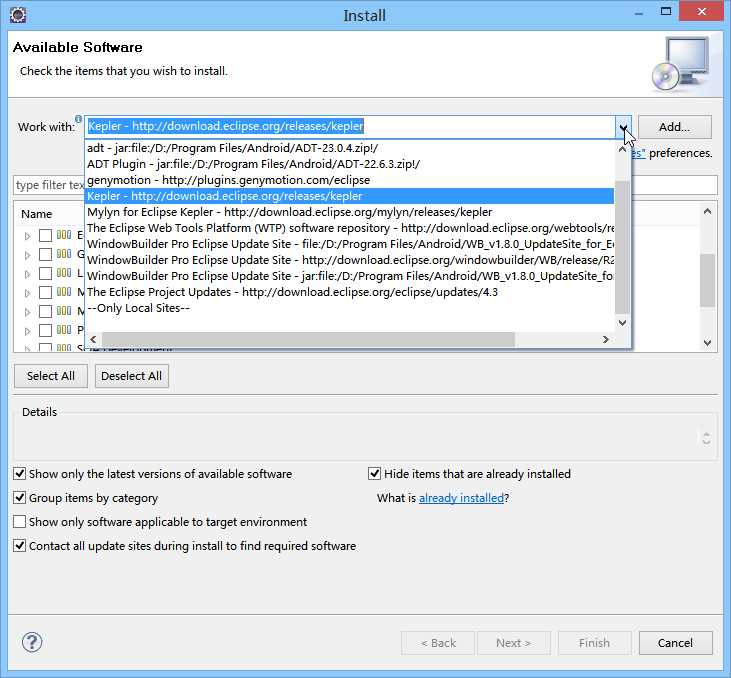The image size is (731, 678).
Task: Click category icon on third tree row
Action: (64, 272)
